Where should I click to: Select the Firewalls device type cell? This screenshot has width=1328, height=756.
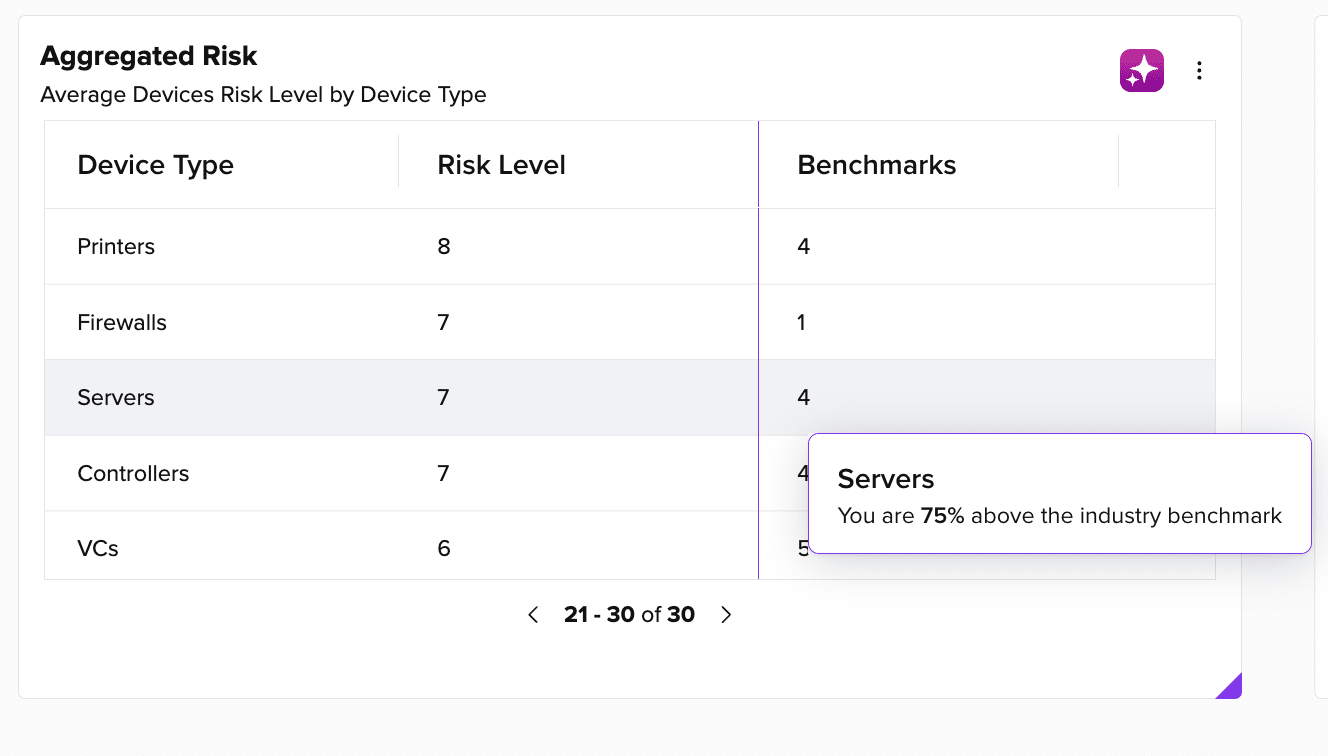122,322
